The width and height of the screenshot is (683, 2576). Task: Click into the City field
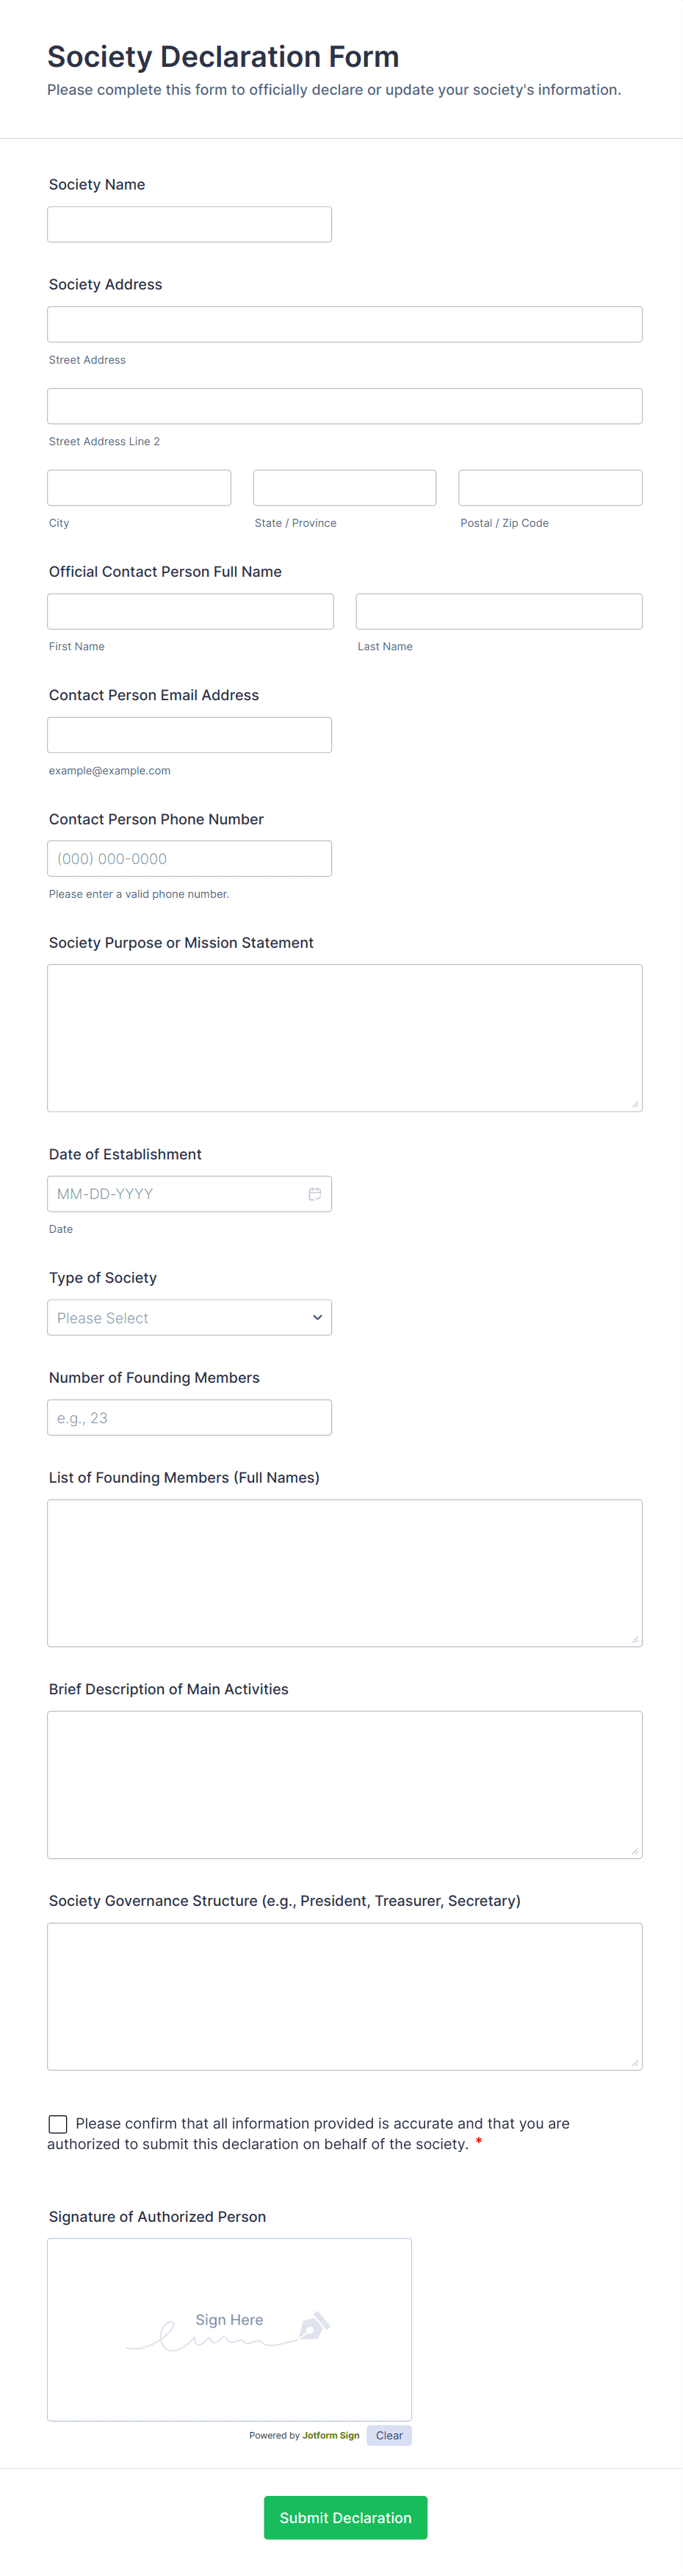tap(139, 488)
